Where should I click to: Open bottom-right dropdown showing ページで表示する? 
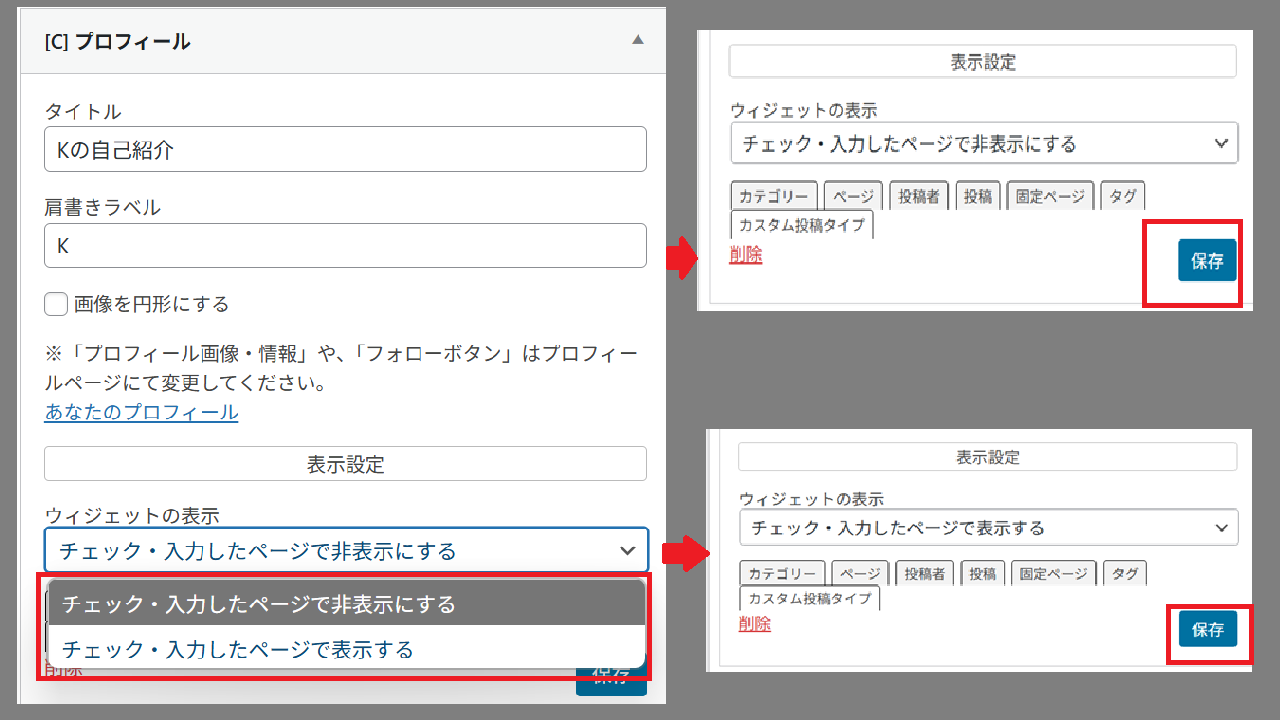[988, 527]
